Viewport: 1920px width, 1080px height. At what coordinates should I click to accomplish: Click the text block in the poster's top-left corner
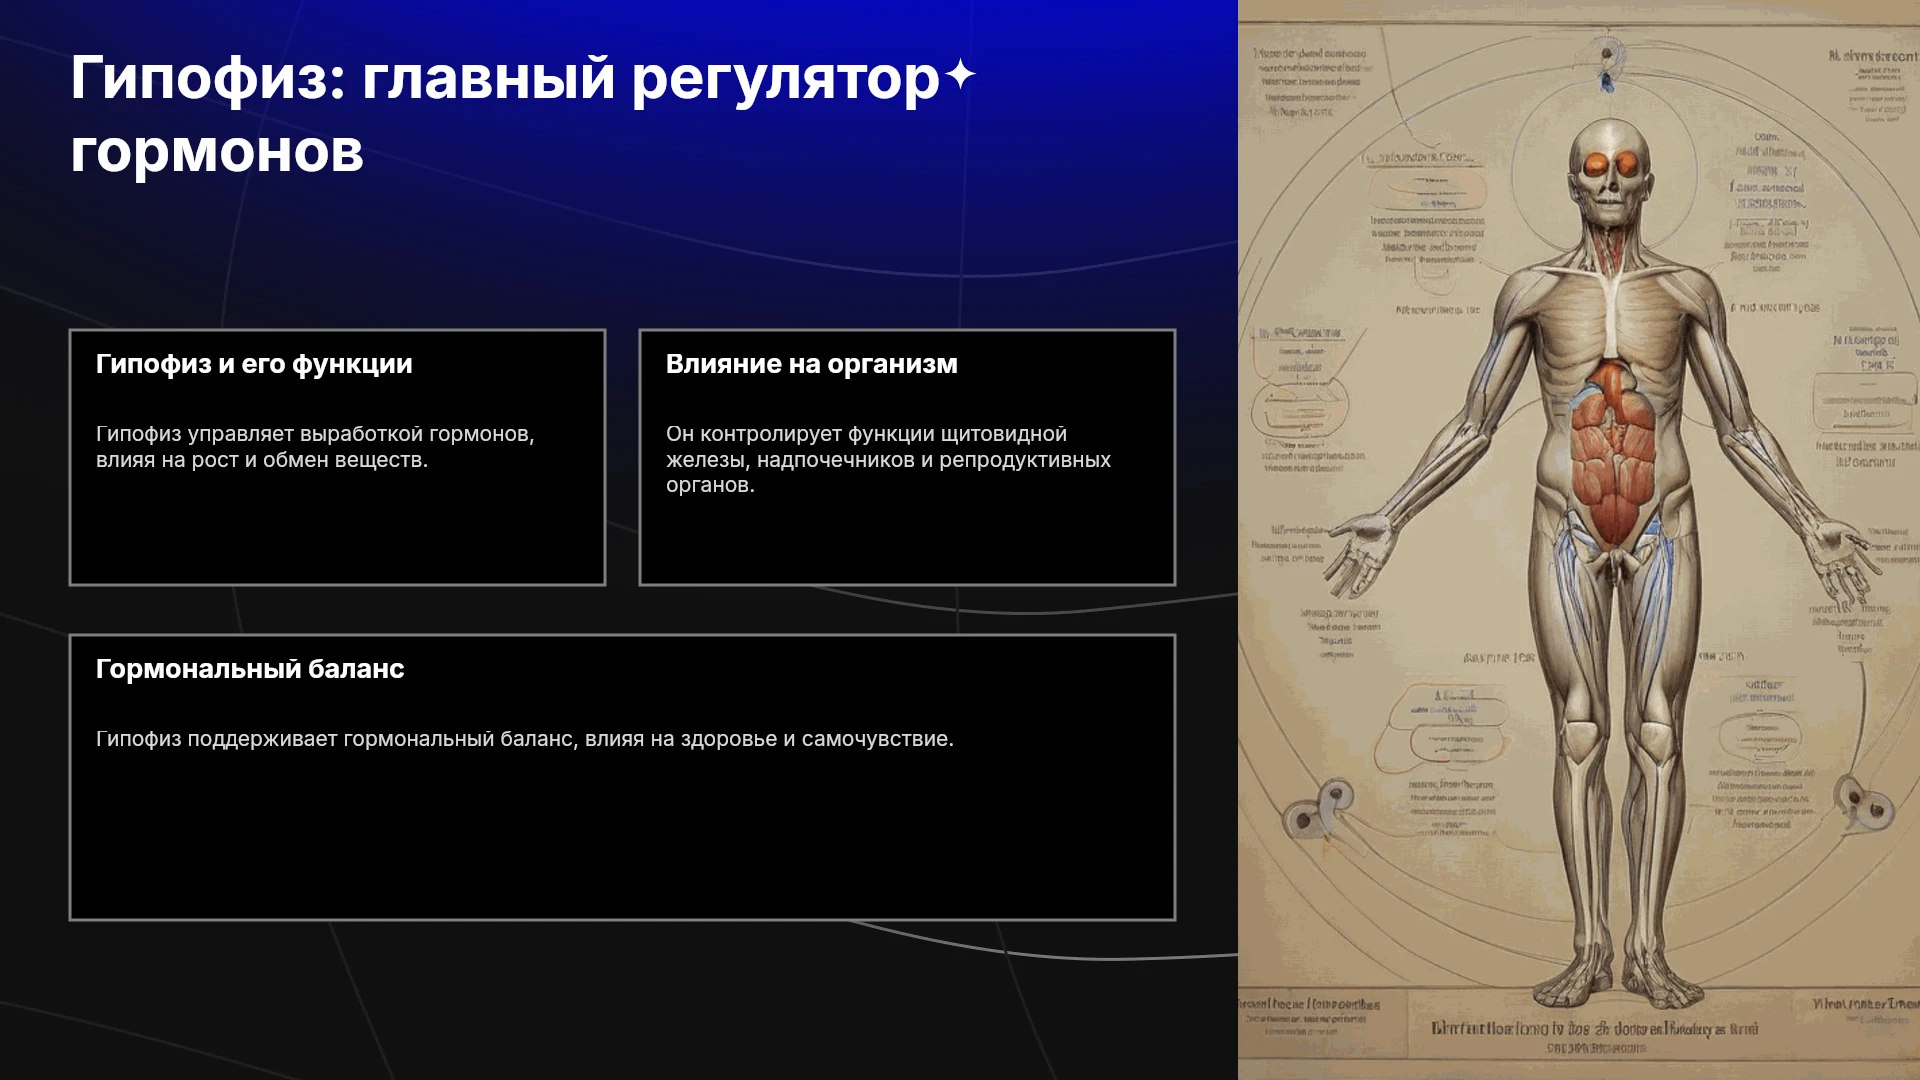click(x=1312, y=82)
